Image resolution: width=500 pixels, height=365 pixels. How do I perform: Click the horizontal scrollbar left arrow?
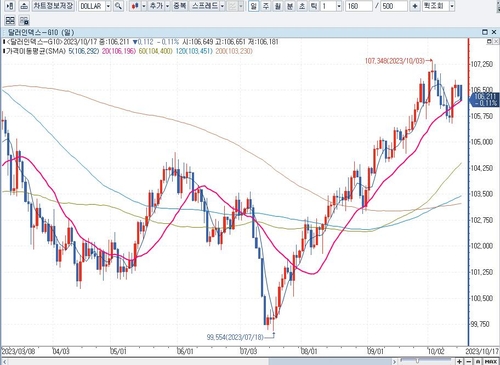(x=4, y=361)
